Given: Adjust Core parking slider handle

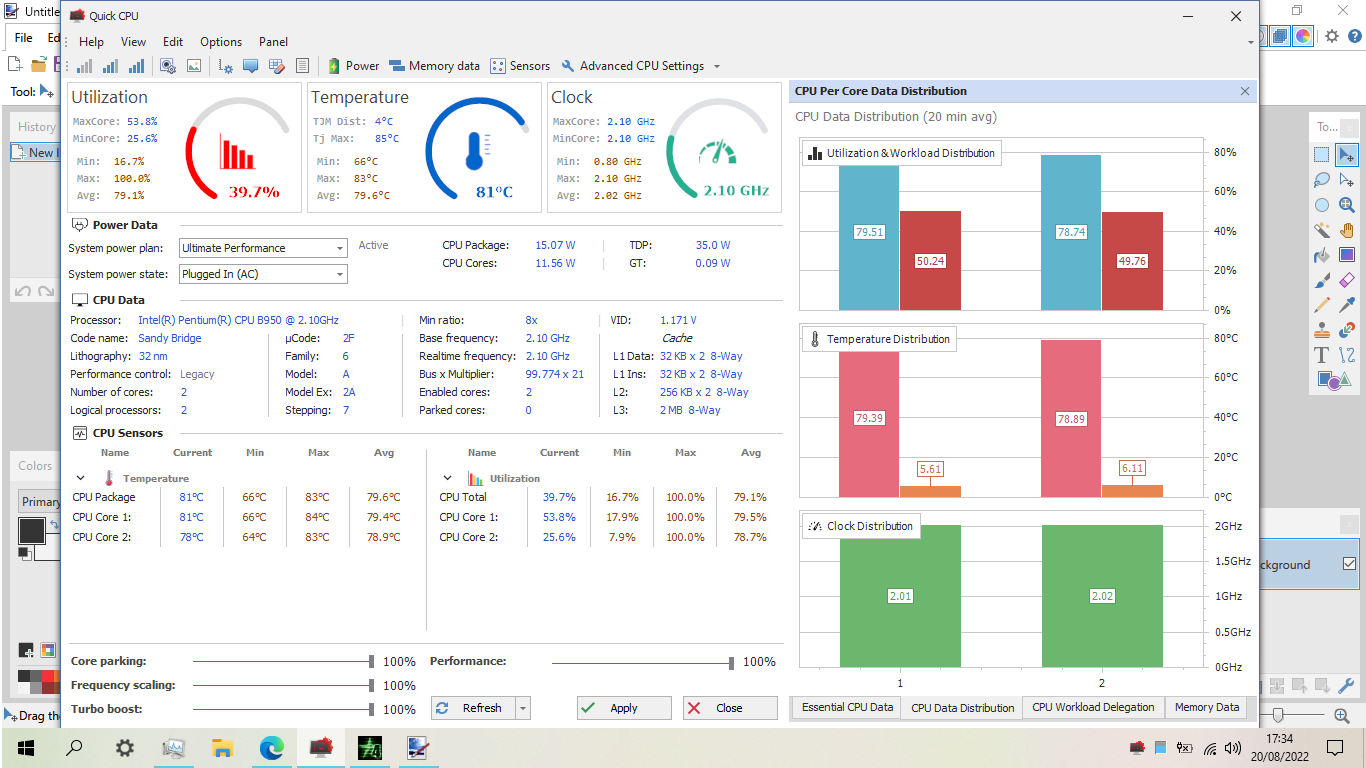Looking at the screenshot, I should (371, 662).
